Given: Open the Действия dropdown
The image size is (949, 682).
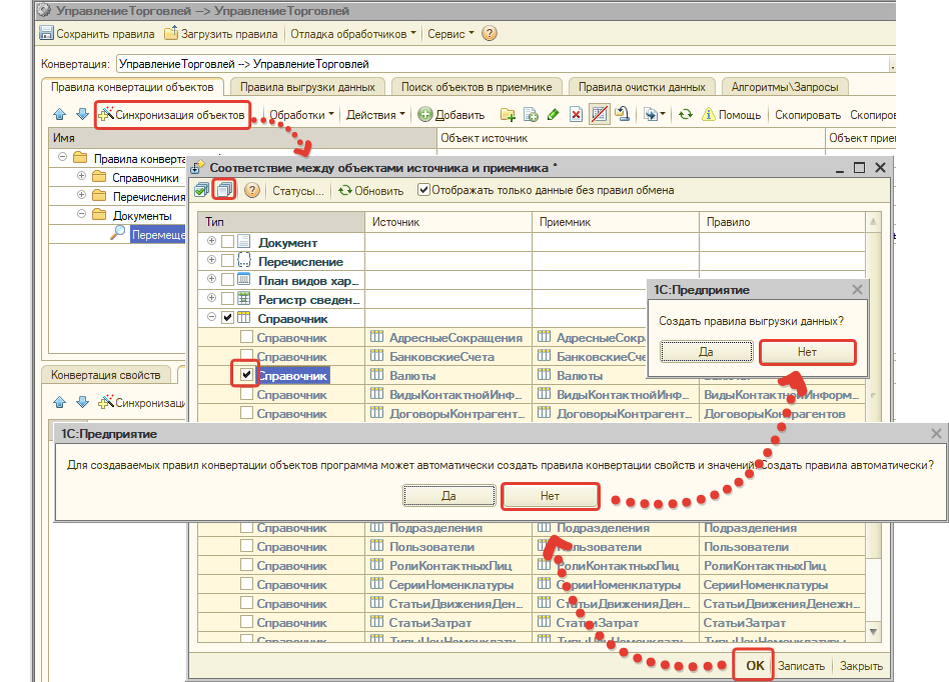Looking at the screenshot, I should coord(375,115).
